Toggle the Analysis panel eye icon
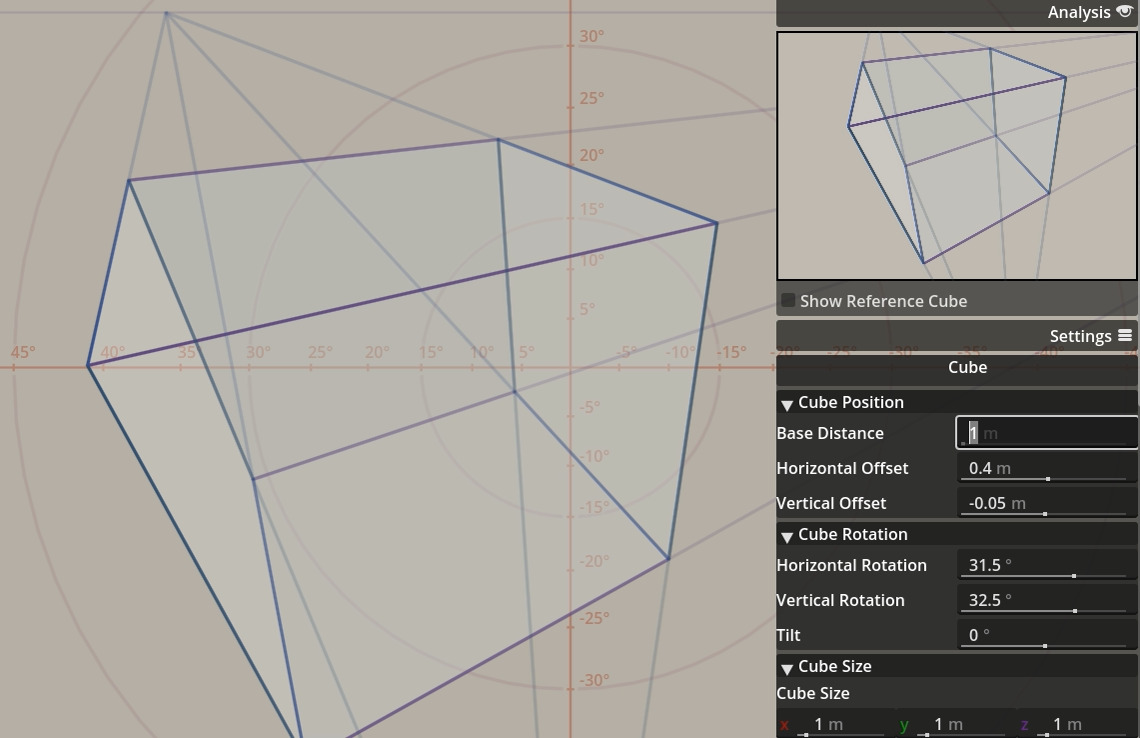The width and height of the screenshot is (1140, 738). [x=1124, y=12]
